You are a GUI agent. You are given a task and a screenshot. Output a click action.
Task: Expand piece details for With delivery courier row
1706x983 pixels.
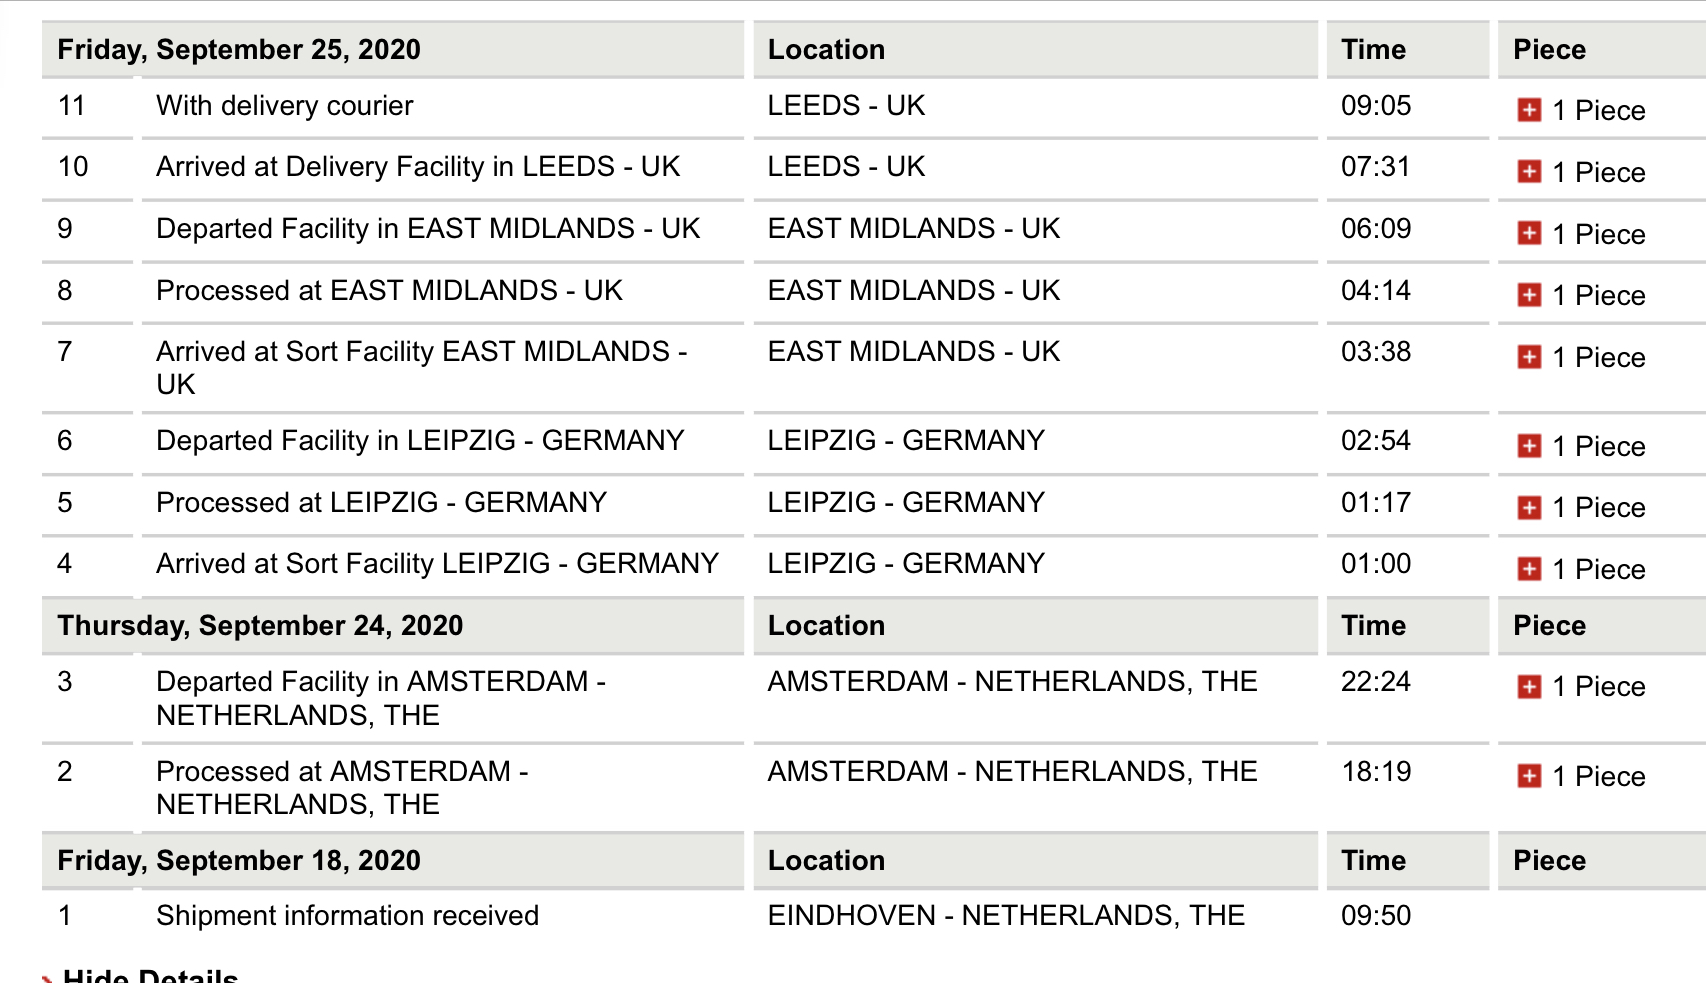point(1529,110)
